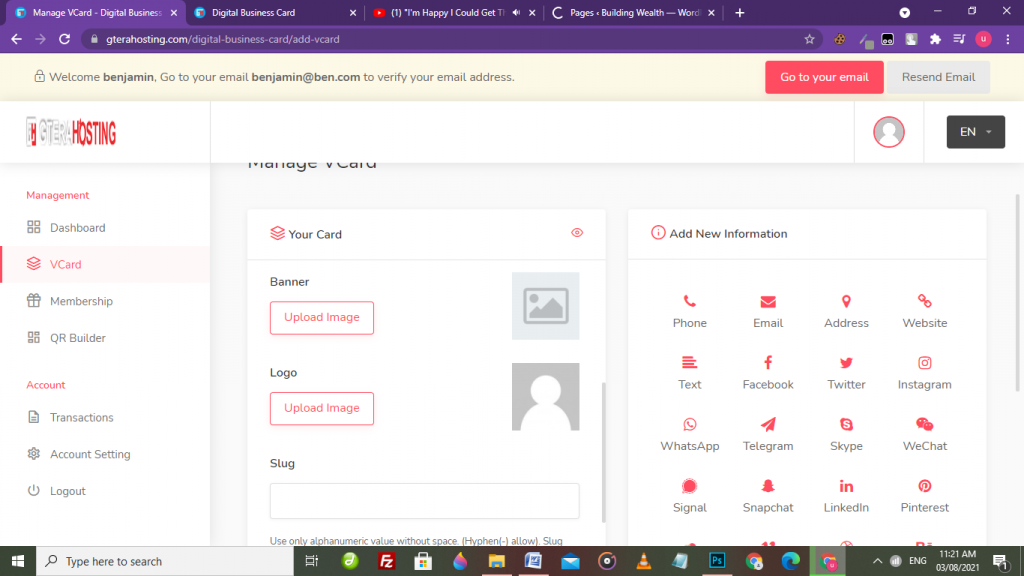Add WeChat contact icon
This screenshot has height=576, width=1024.
pyautogui.click(x=925, y=424)
